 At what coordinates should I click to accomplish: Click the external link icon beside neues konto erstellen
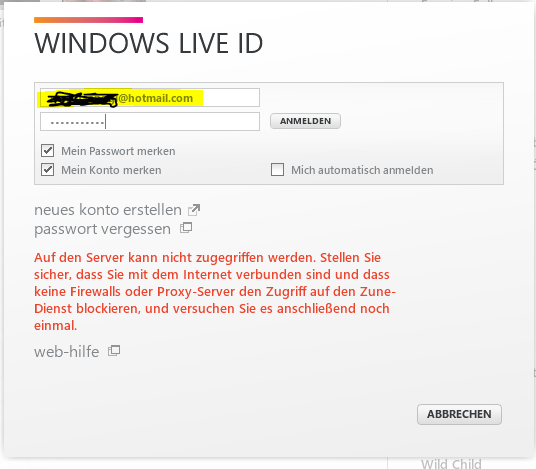point(194,210)
